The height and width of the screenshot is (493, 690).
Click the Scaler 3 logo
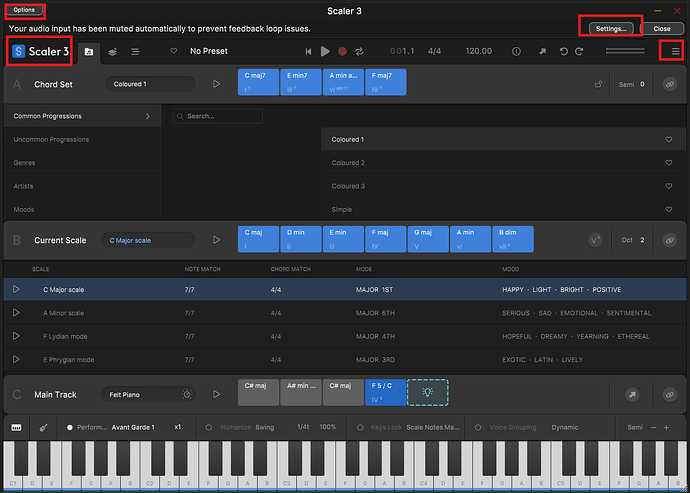[x=41, y=52]
